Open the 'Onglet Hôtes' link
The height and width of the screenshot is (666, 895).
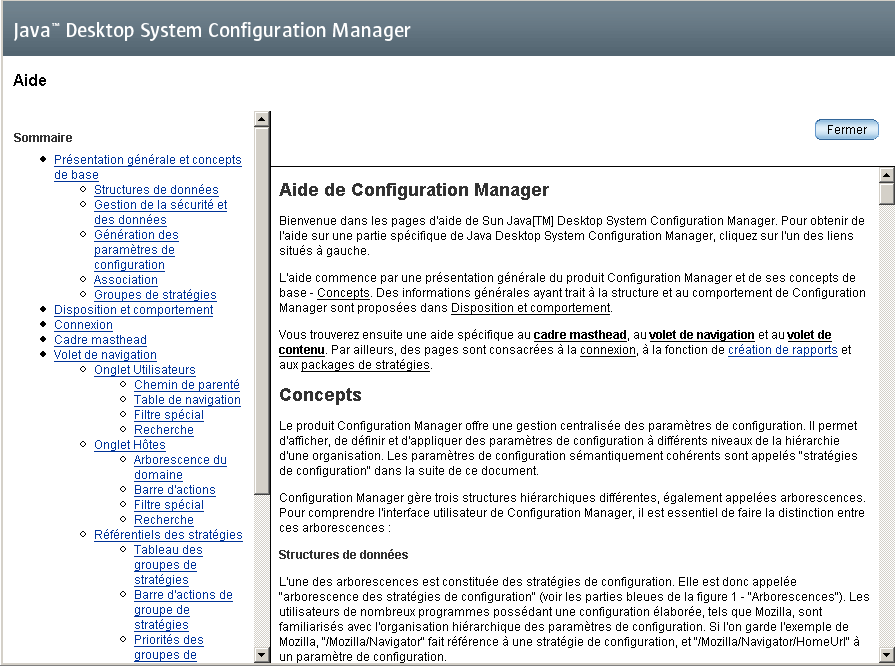[x=130, y=445]
